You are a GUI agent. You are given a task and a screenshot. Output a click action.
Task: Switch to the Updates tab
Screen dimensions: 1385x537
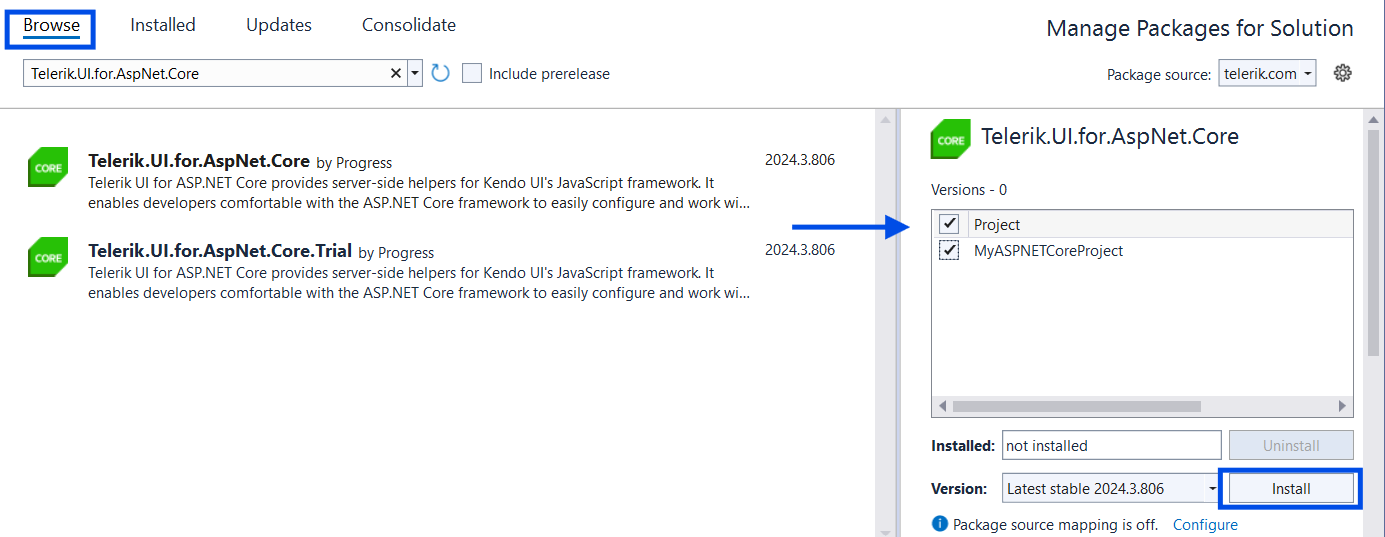tap(279, 25)
